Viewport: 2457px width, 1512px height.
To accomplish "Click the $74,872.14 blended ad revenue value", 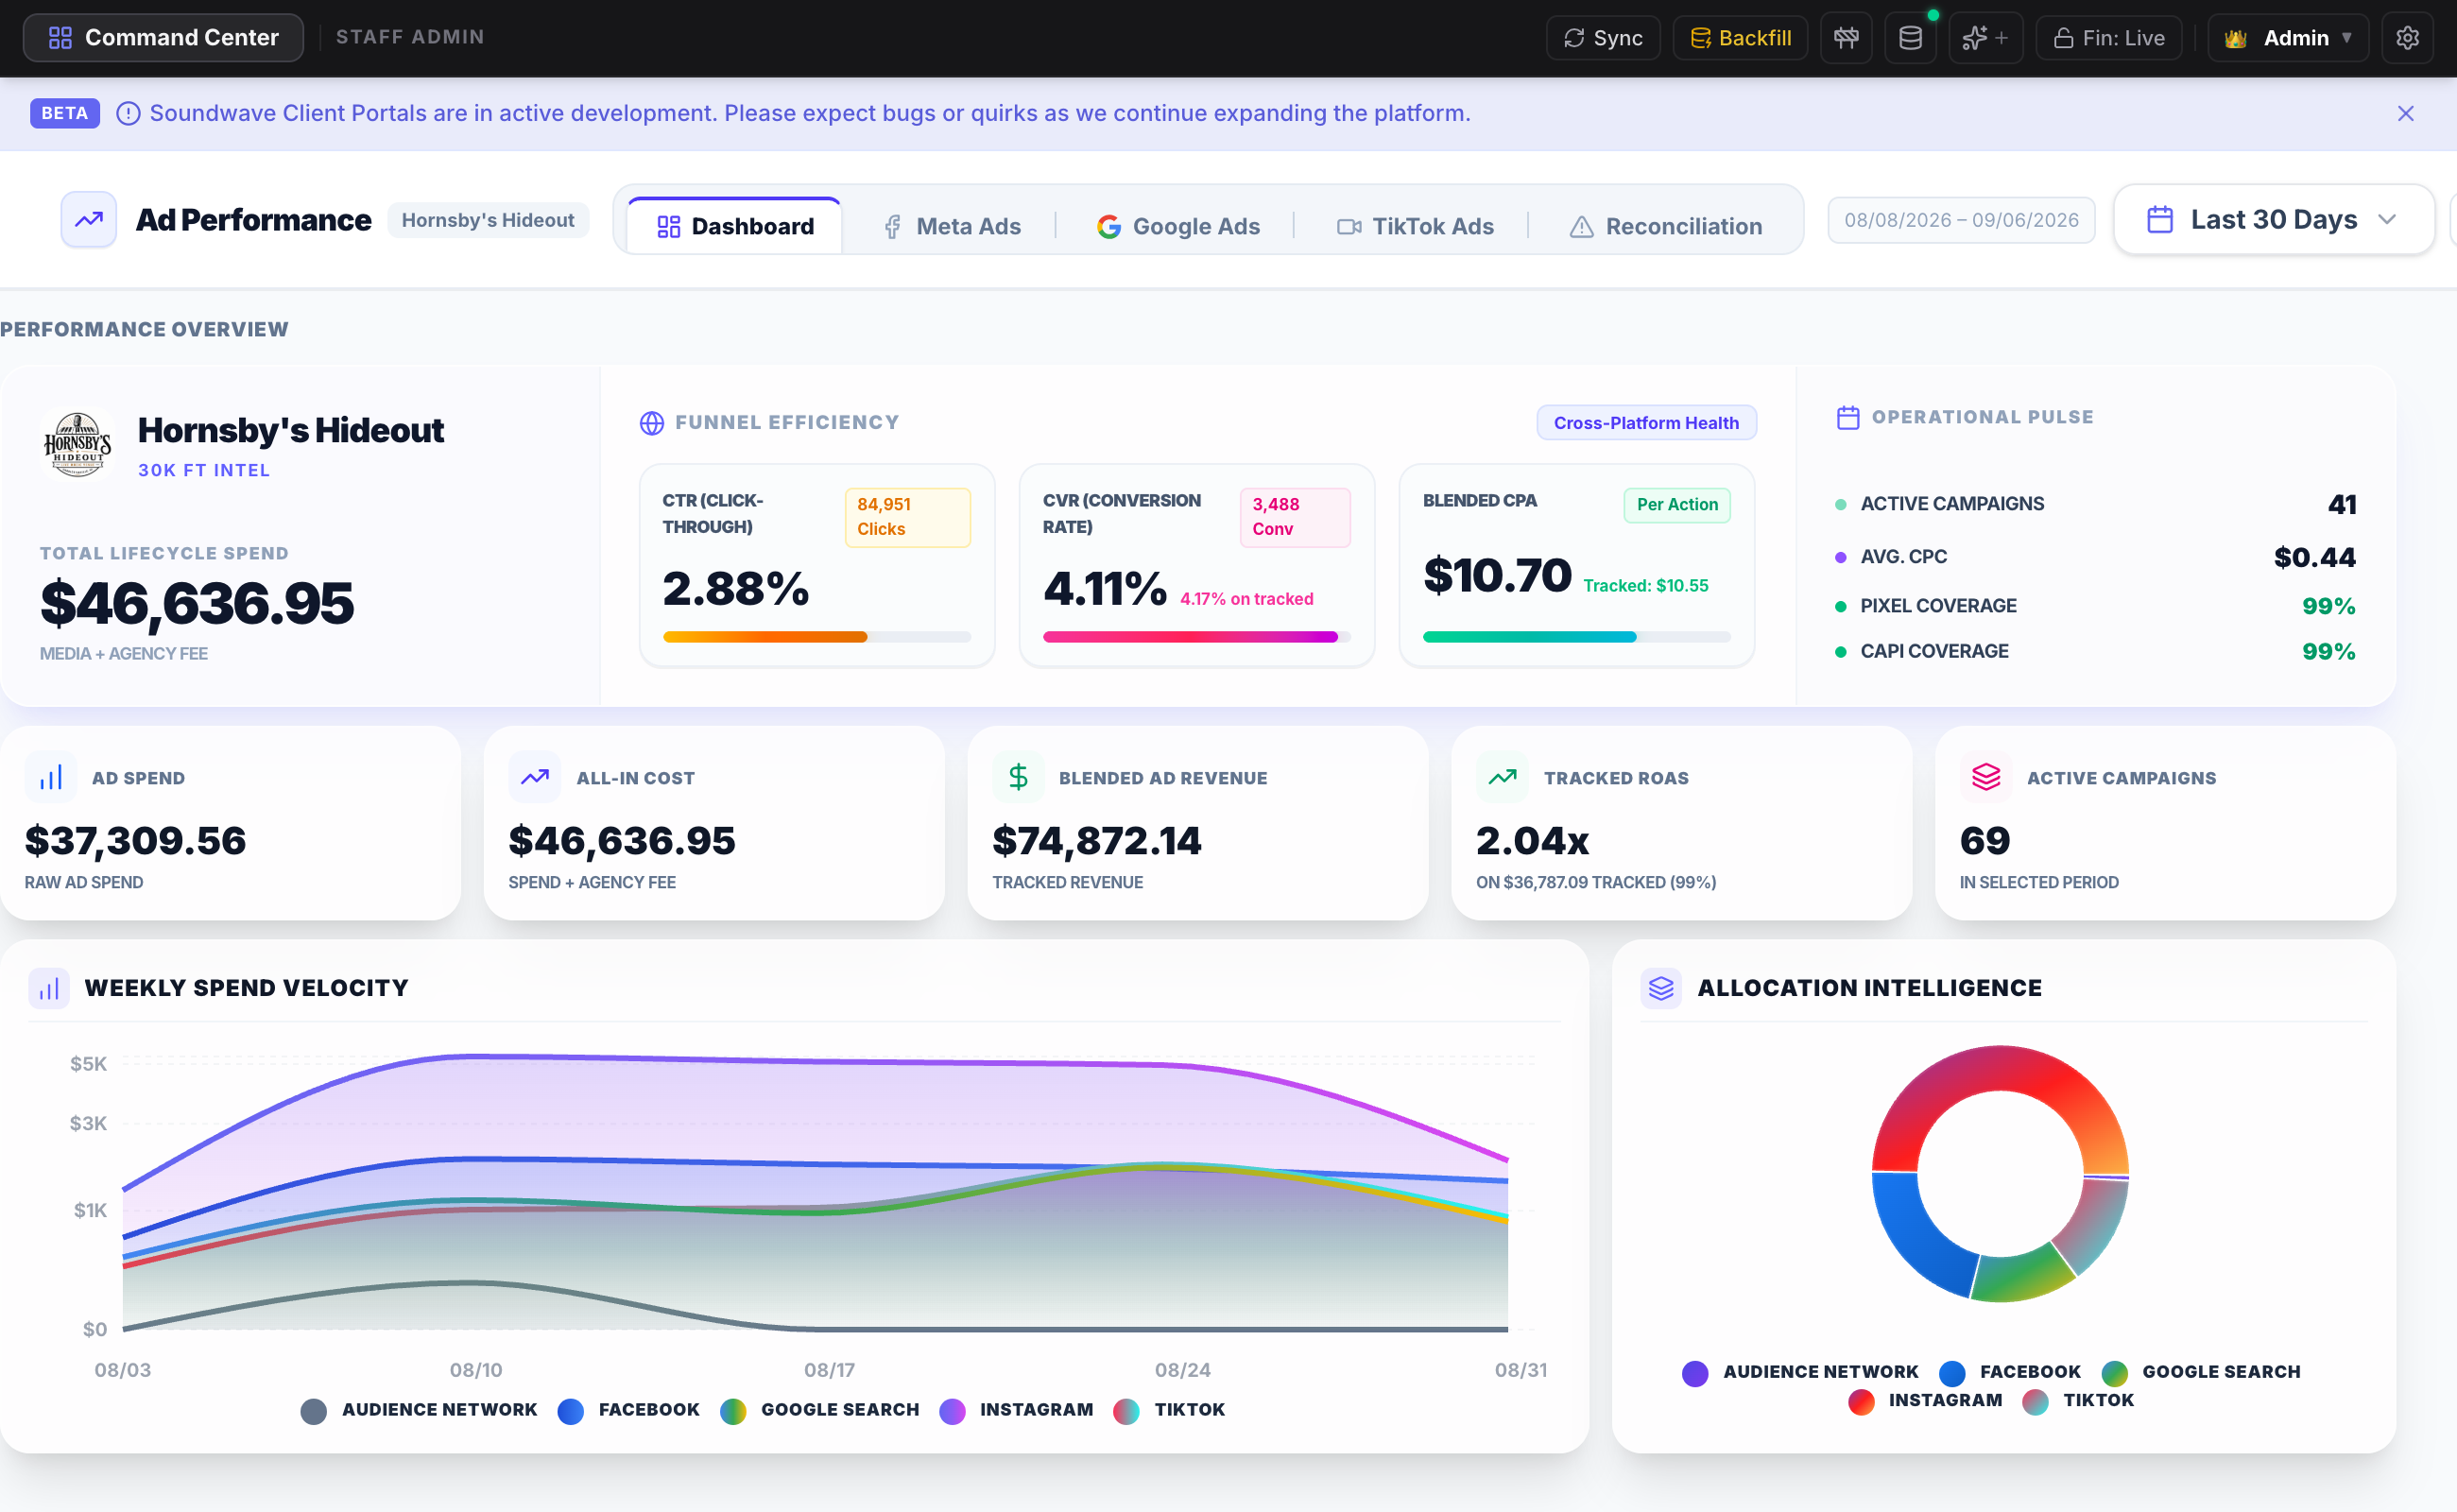I will pyautogui.click(x=1097, y=841).
